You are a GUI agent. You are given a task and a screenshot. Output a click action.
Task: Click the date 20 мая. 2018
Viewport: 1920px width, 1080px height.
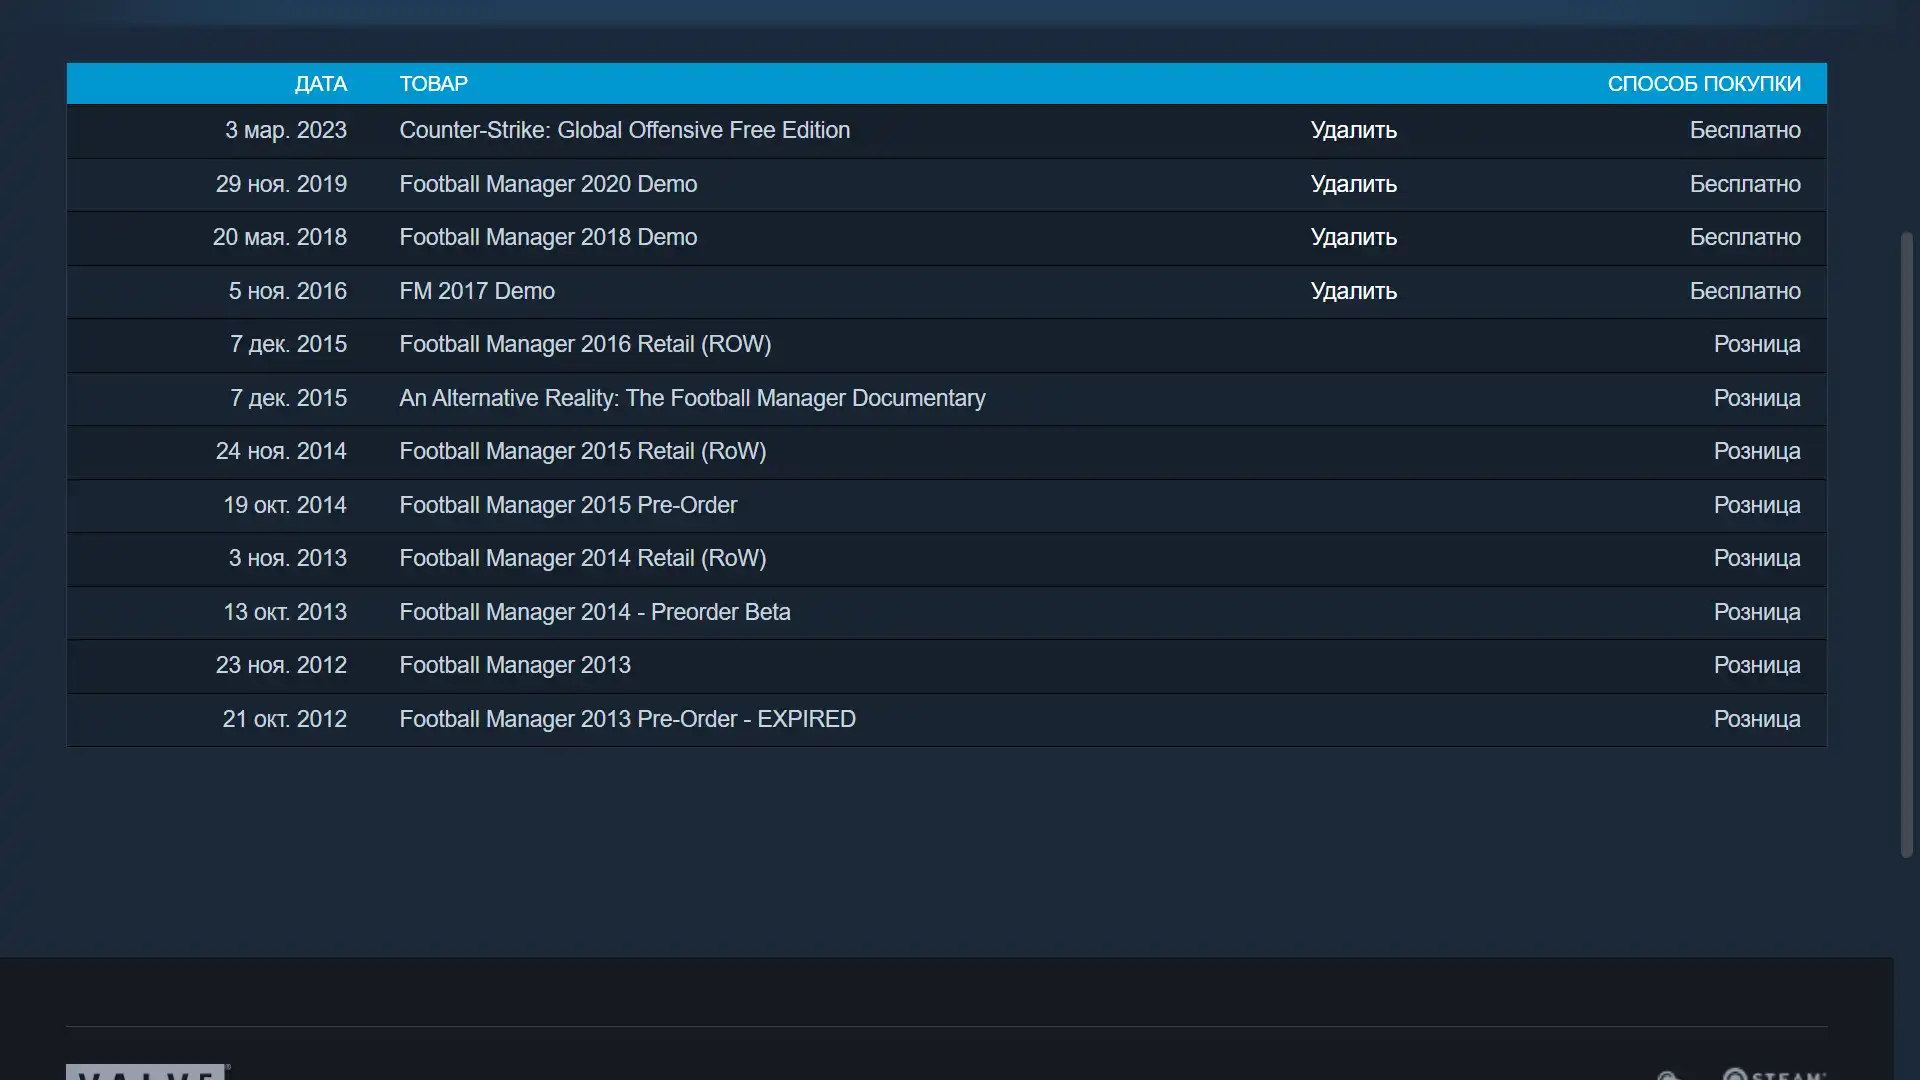click(280, 237)
